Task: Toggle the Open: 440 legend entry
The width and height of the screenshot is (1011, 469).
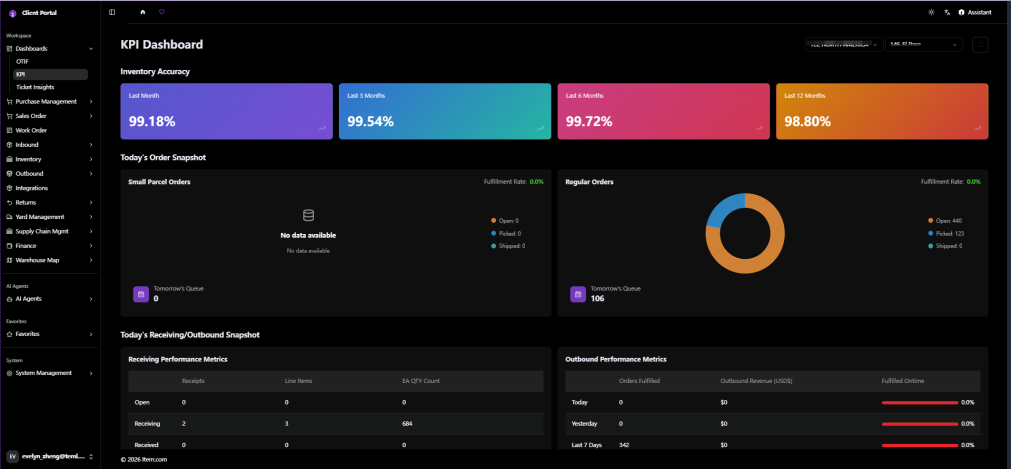Action: tap(945, 221)
